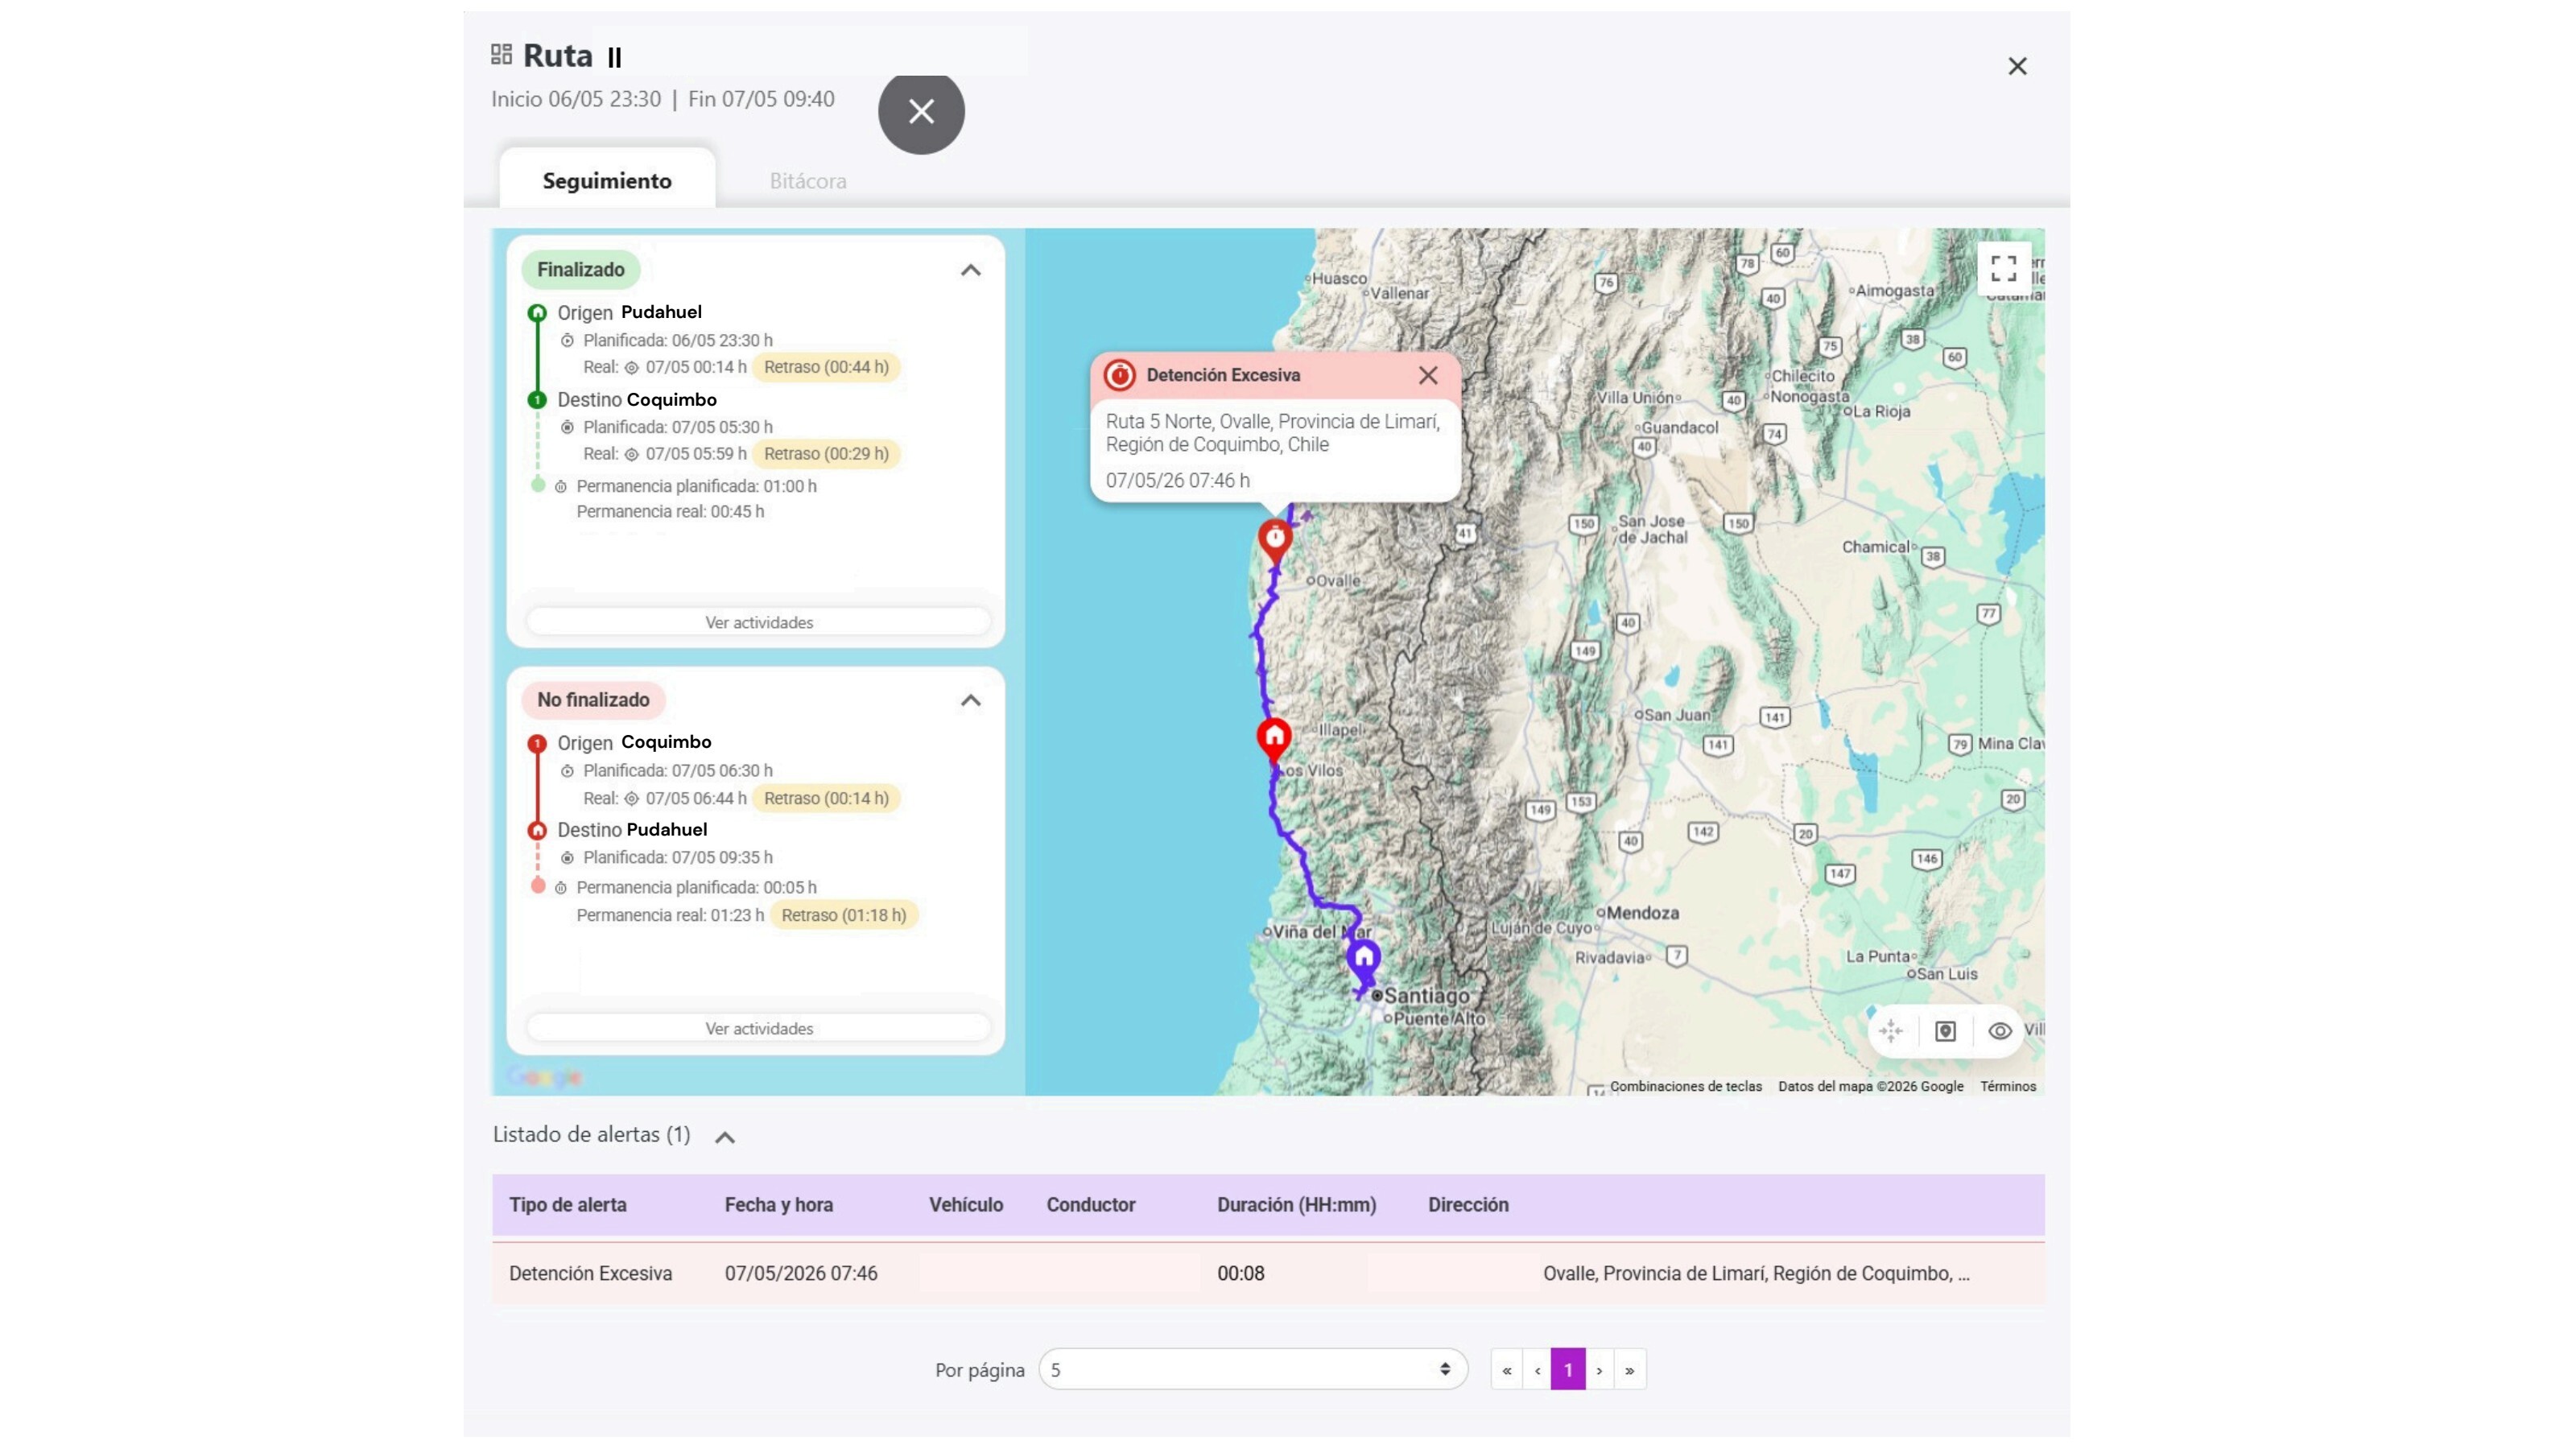Viewport: 2576px width, 1449px height.
Task: Click the dark round close button
Action: (x=921, y=111)
